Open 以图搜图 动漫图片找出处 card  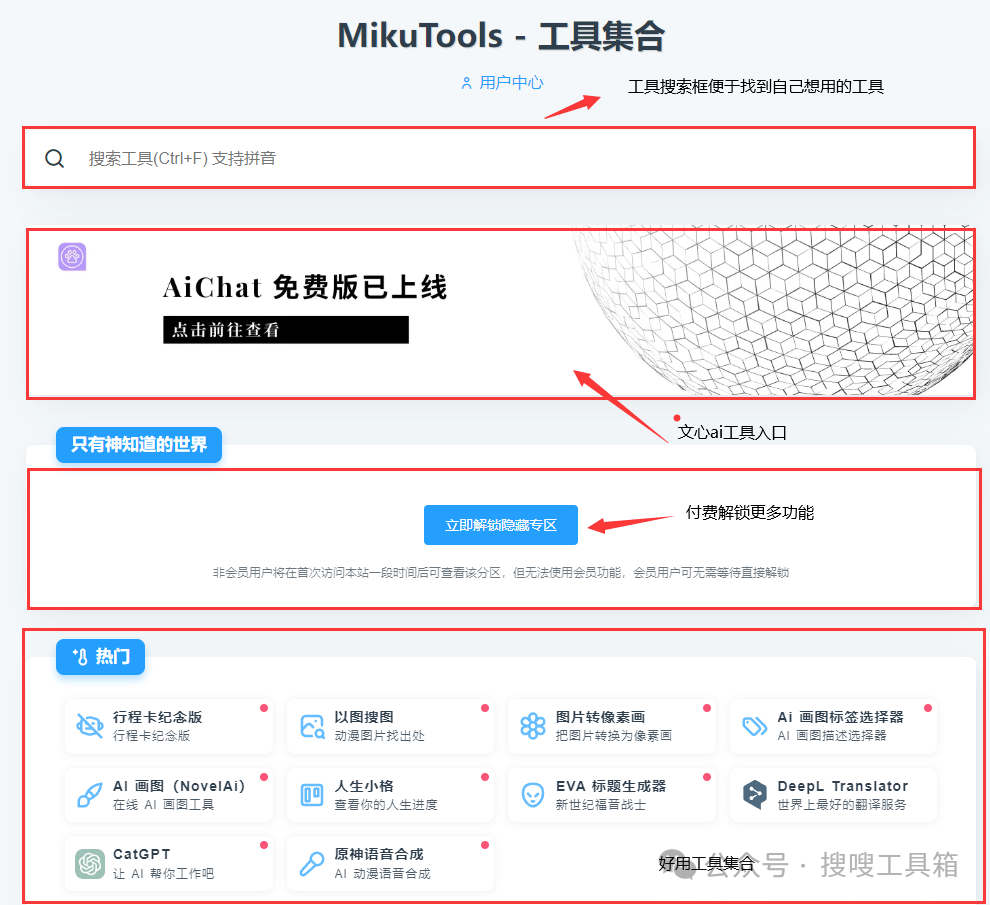(x=390, y=726)
